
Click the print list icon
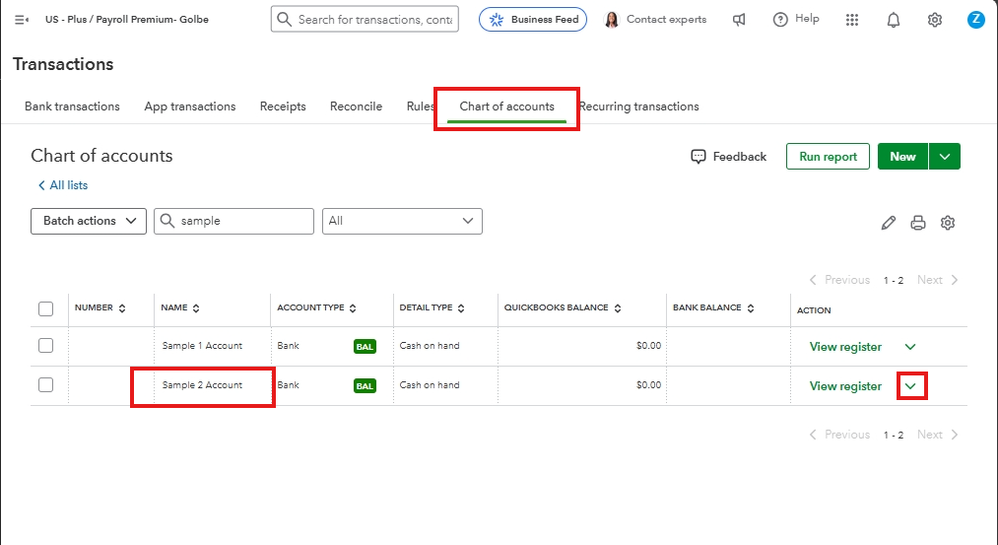[918, 223]
